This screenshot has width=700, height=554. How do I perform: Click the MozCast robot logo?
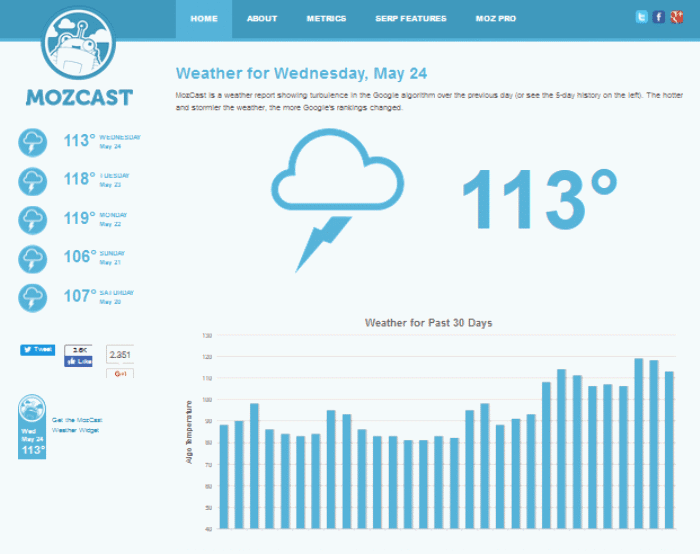[78, 43]
